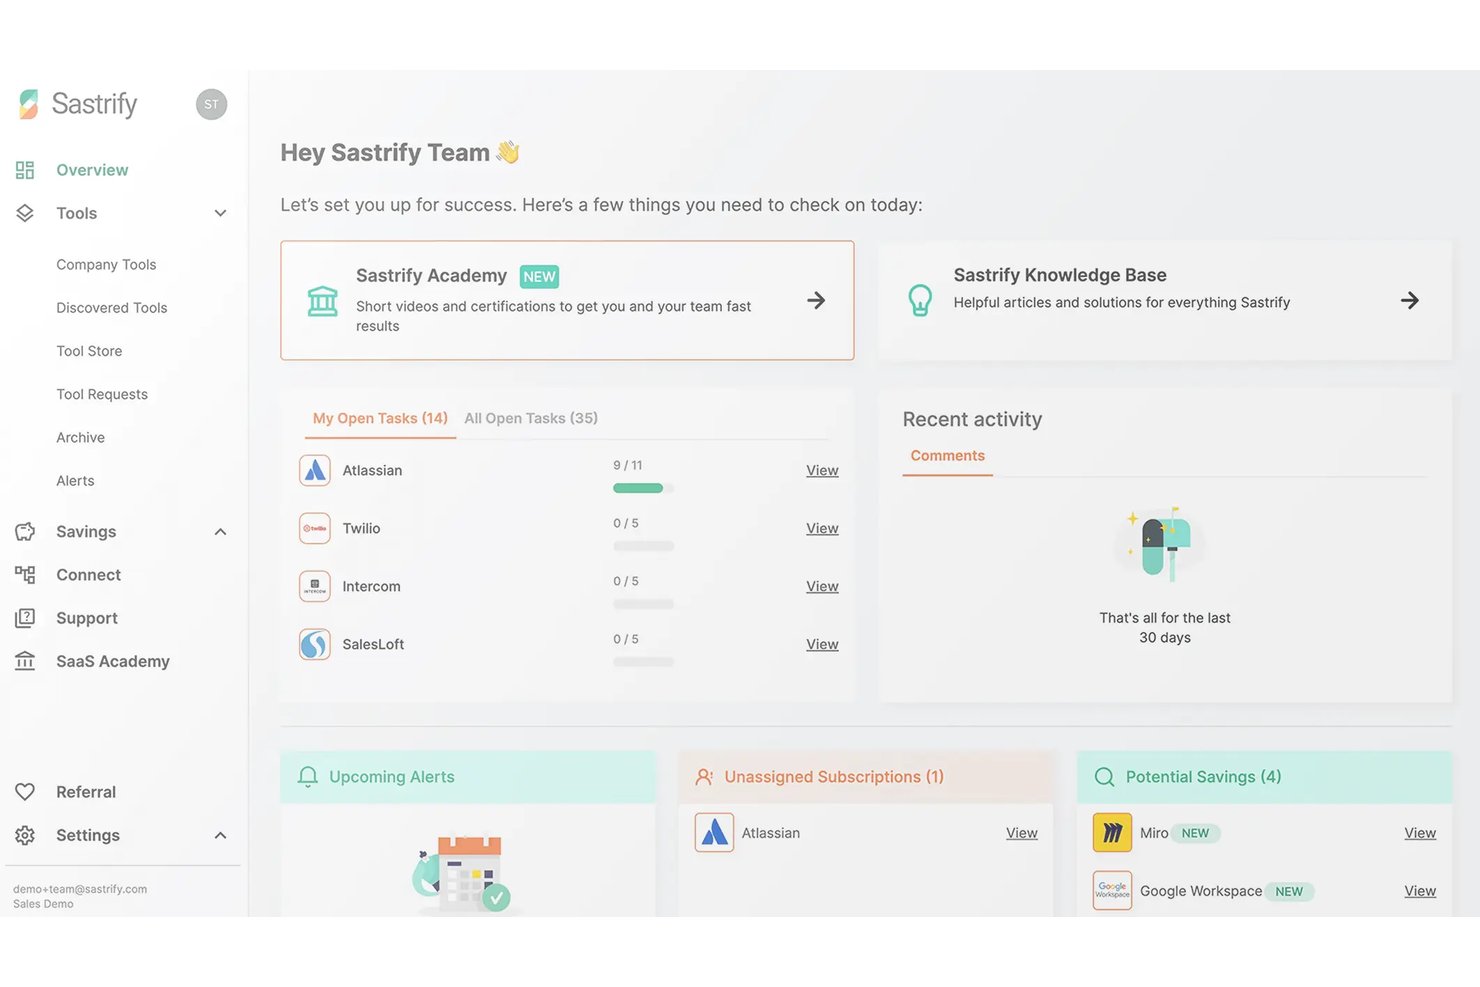Click the Intercom logo icon
This screenshot has width=1480, height=987.
(315, 586)
